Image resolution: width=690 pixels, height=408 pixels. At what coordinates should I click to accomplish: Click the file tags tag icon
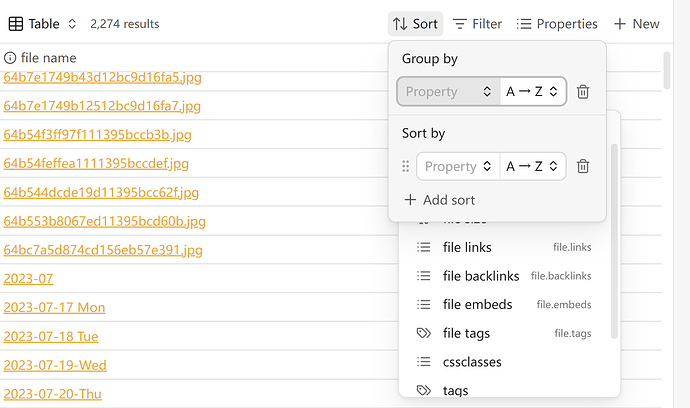point(423,333)
